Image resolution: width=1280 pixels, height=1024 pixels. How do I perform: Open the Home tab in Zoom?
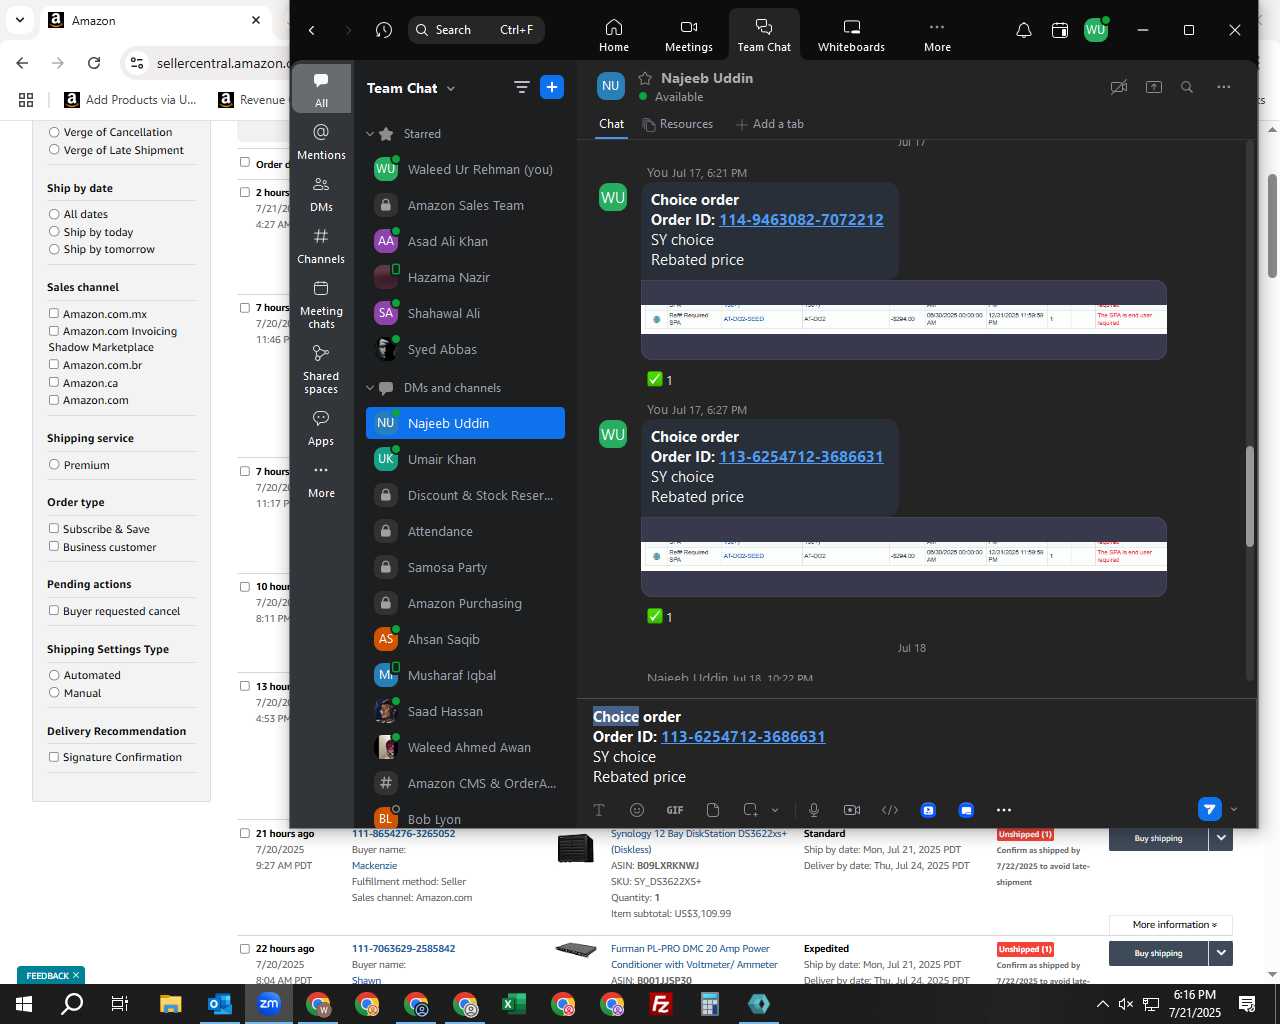tap(614, 35)
